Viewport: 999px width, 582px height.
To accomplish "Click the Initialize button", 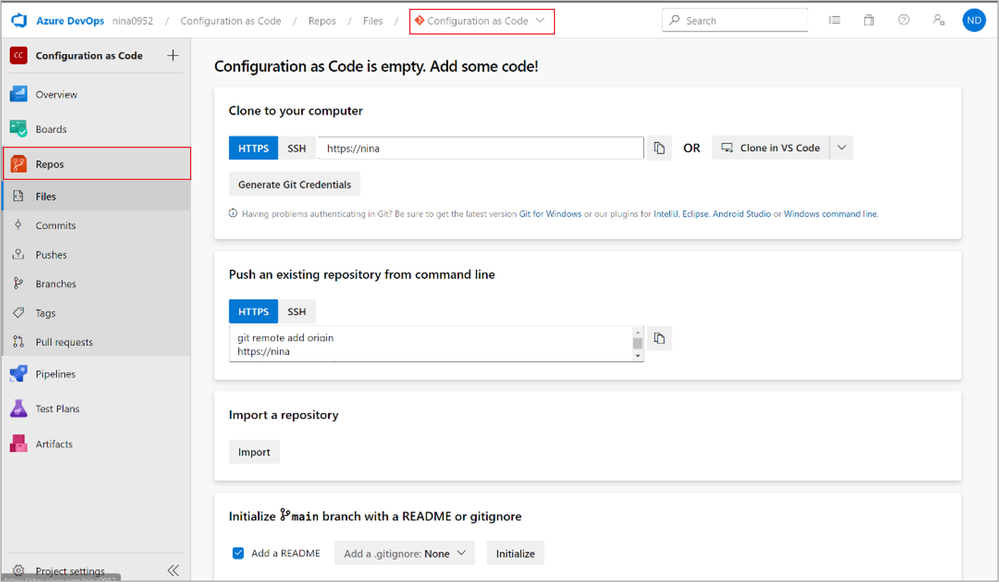I will tap(515, 553).
